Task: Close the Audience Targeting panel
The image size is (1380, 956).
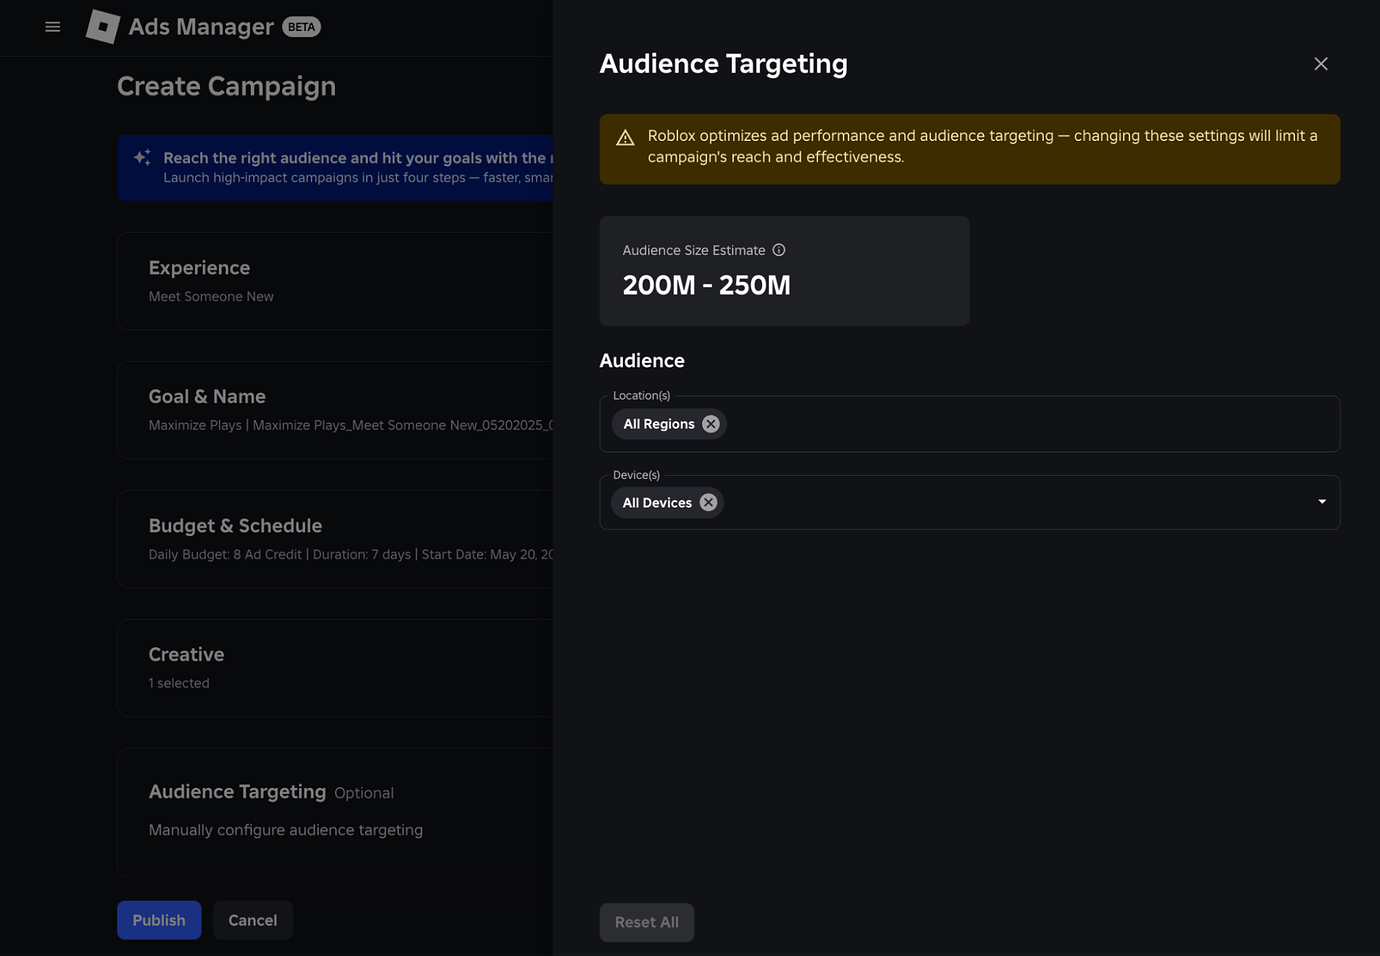Action: (1321, 64)
